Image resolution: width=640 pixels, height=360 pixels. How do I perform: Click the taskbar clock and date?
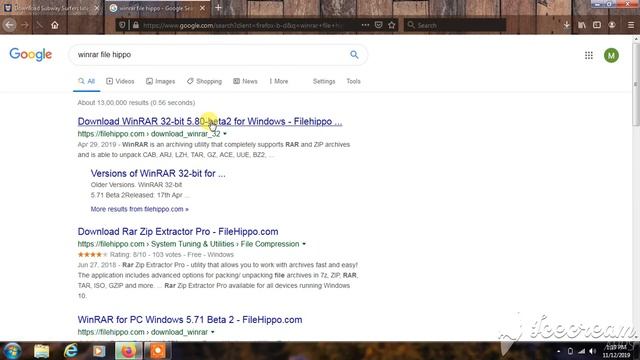coord(616,351)
